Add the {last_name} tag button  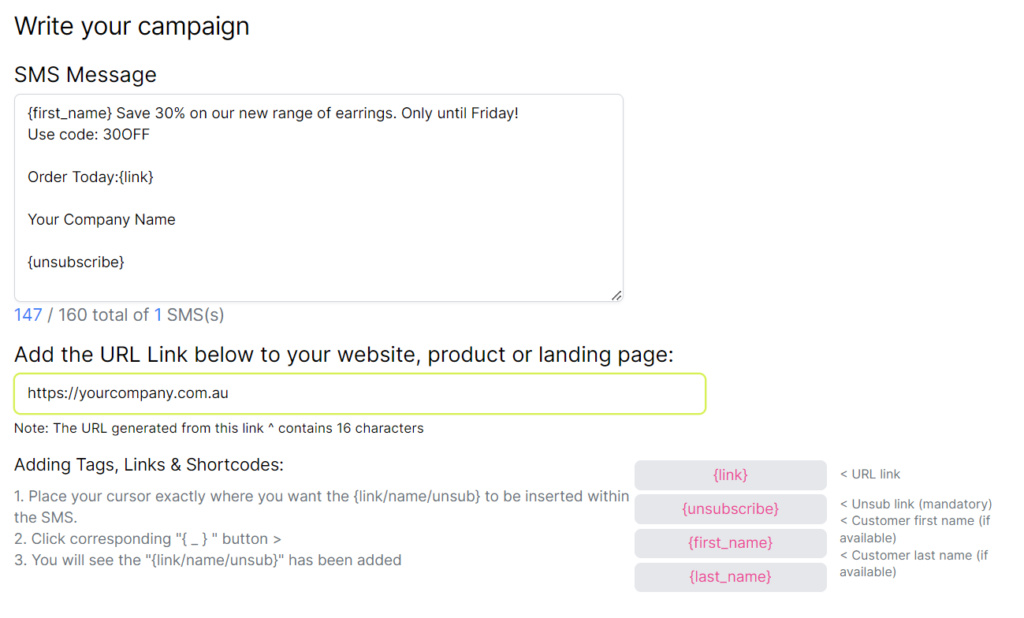[x=730, y=577]
